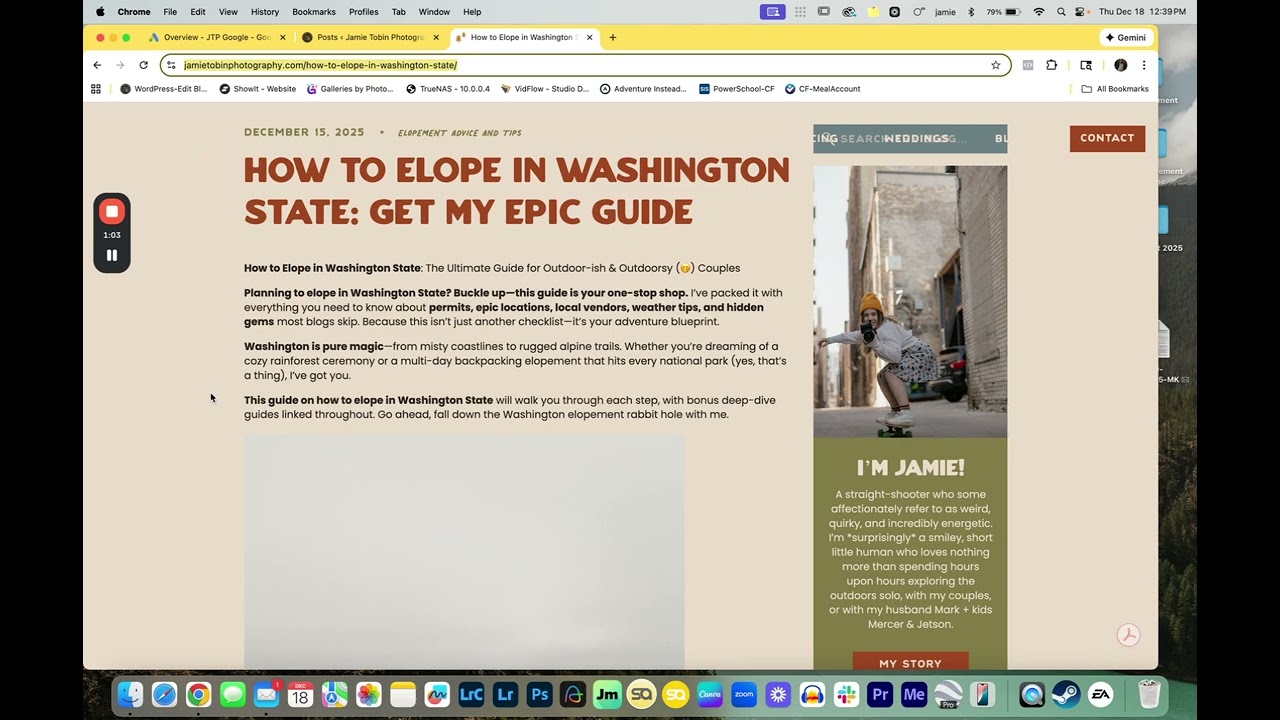Open Photos from the Dock
This screenshot has height=720, width=1280.
(x=368, y=694)
